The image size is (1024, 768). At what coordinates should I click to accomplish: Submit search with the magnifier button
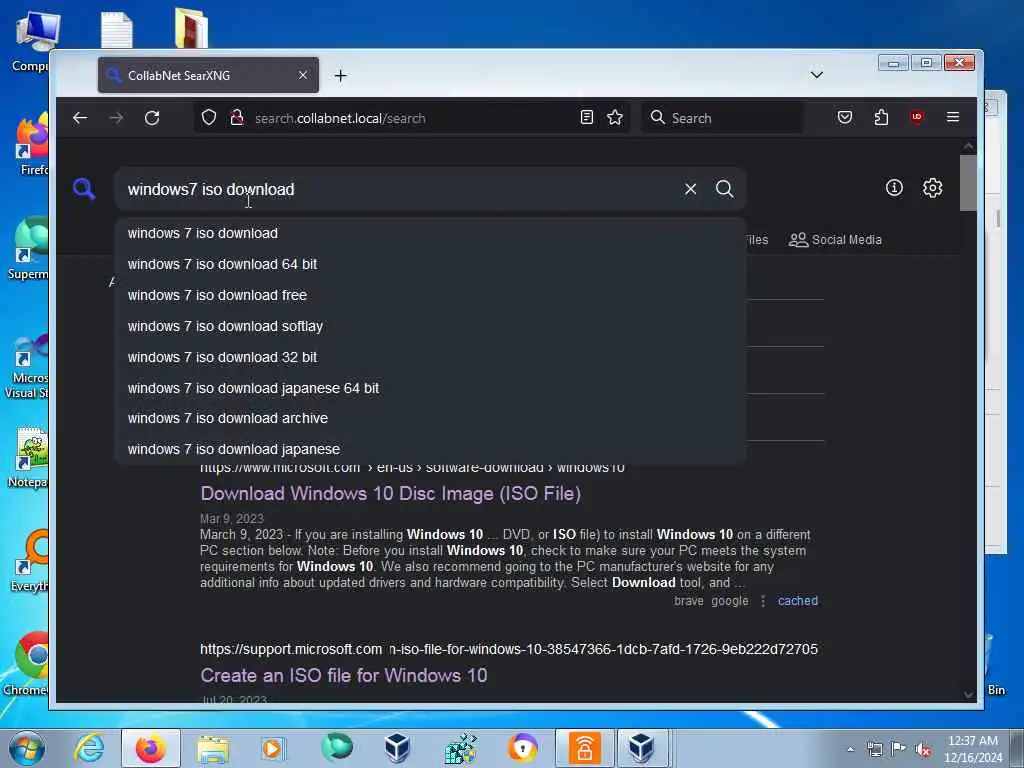click(x=724, y=189)
